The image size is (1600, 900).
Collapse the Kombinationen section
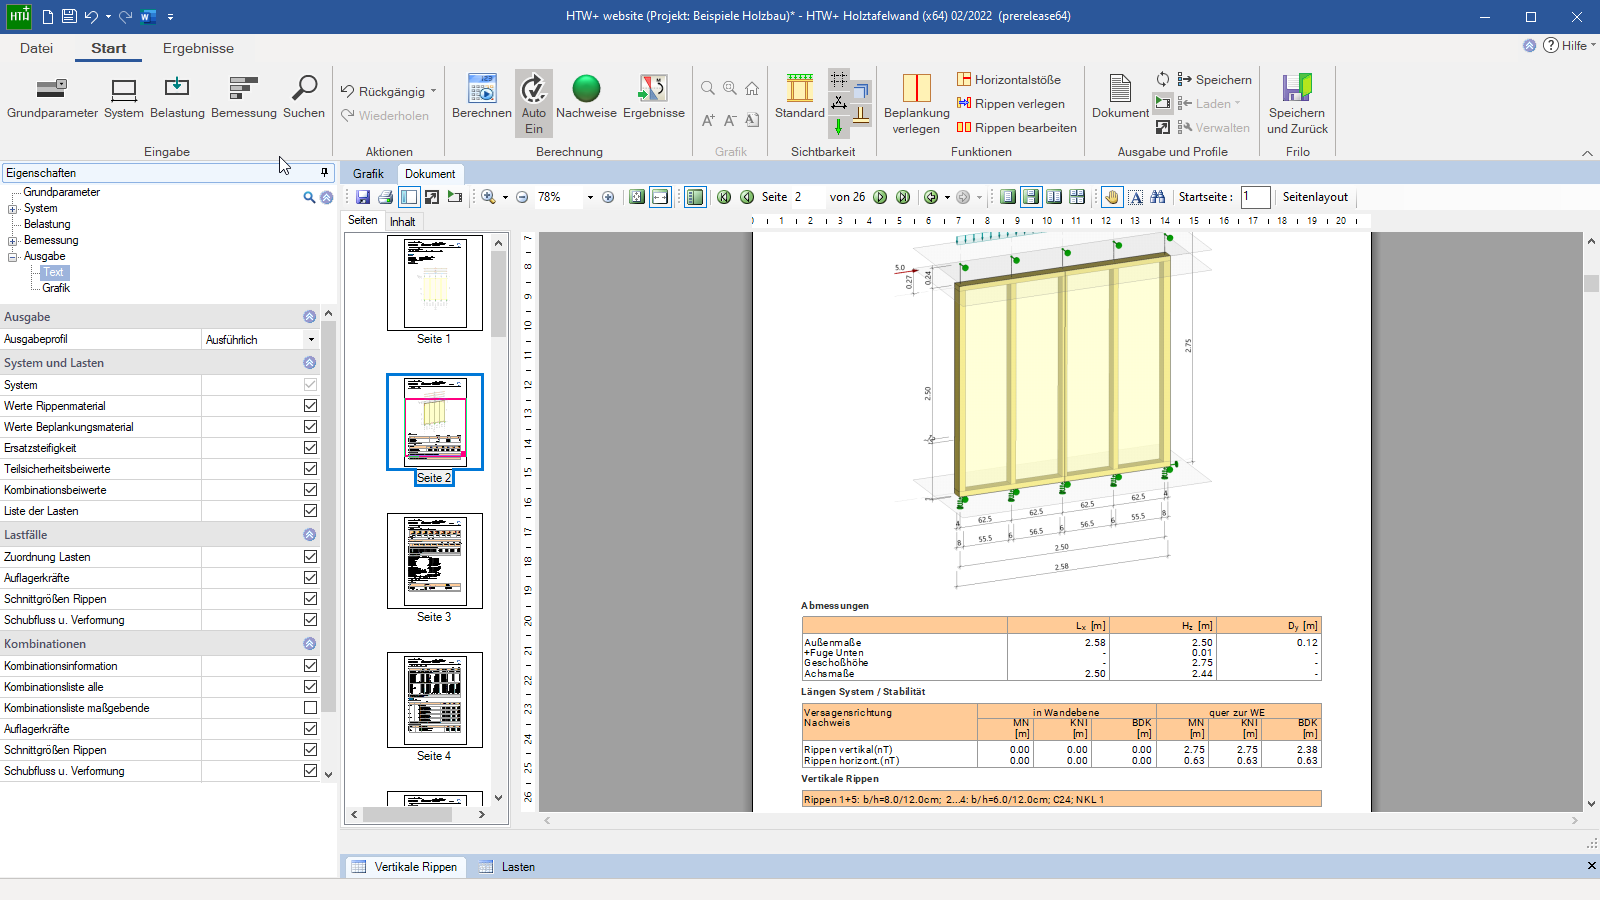(x=310, y=644)
